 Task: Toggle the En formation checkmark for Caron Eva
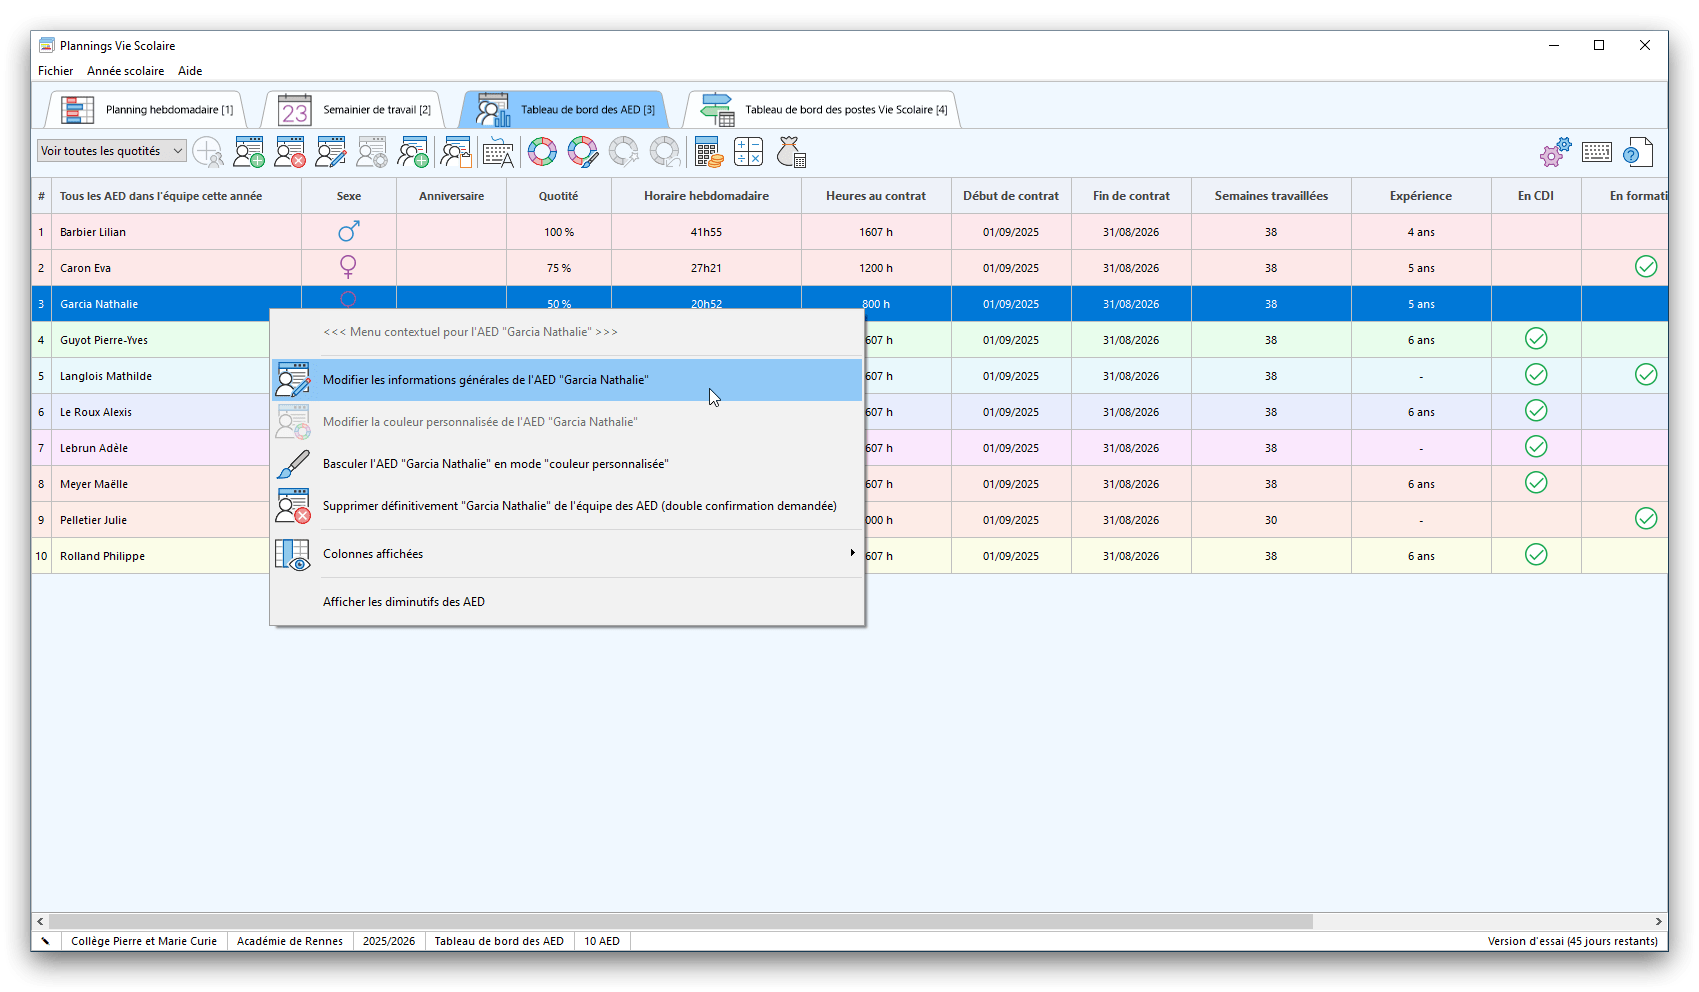[1645, 267]
